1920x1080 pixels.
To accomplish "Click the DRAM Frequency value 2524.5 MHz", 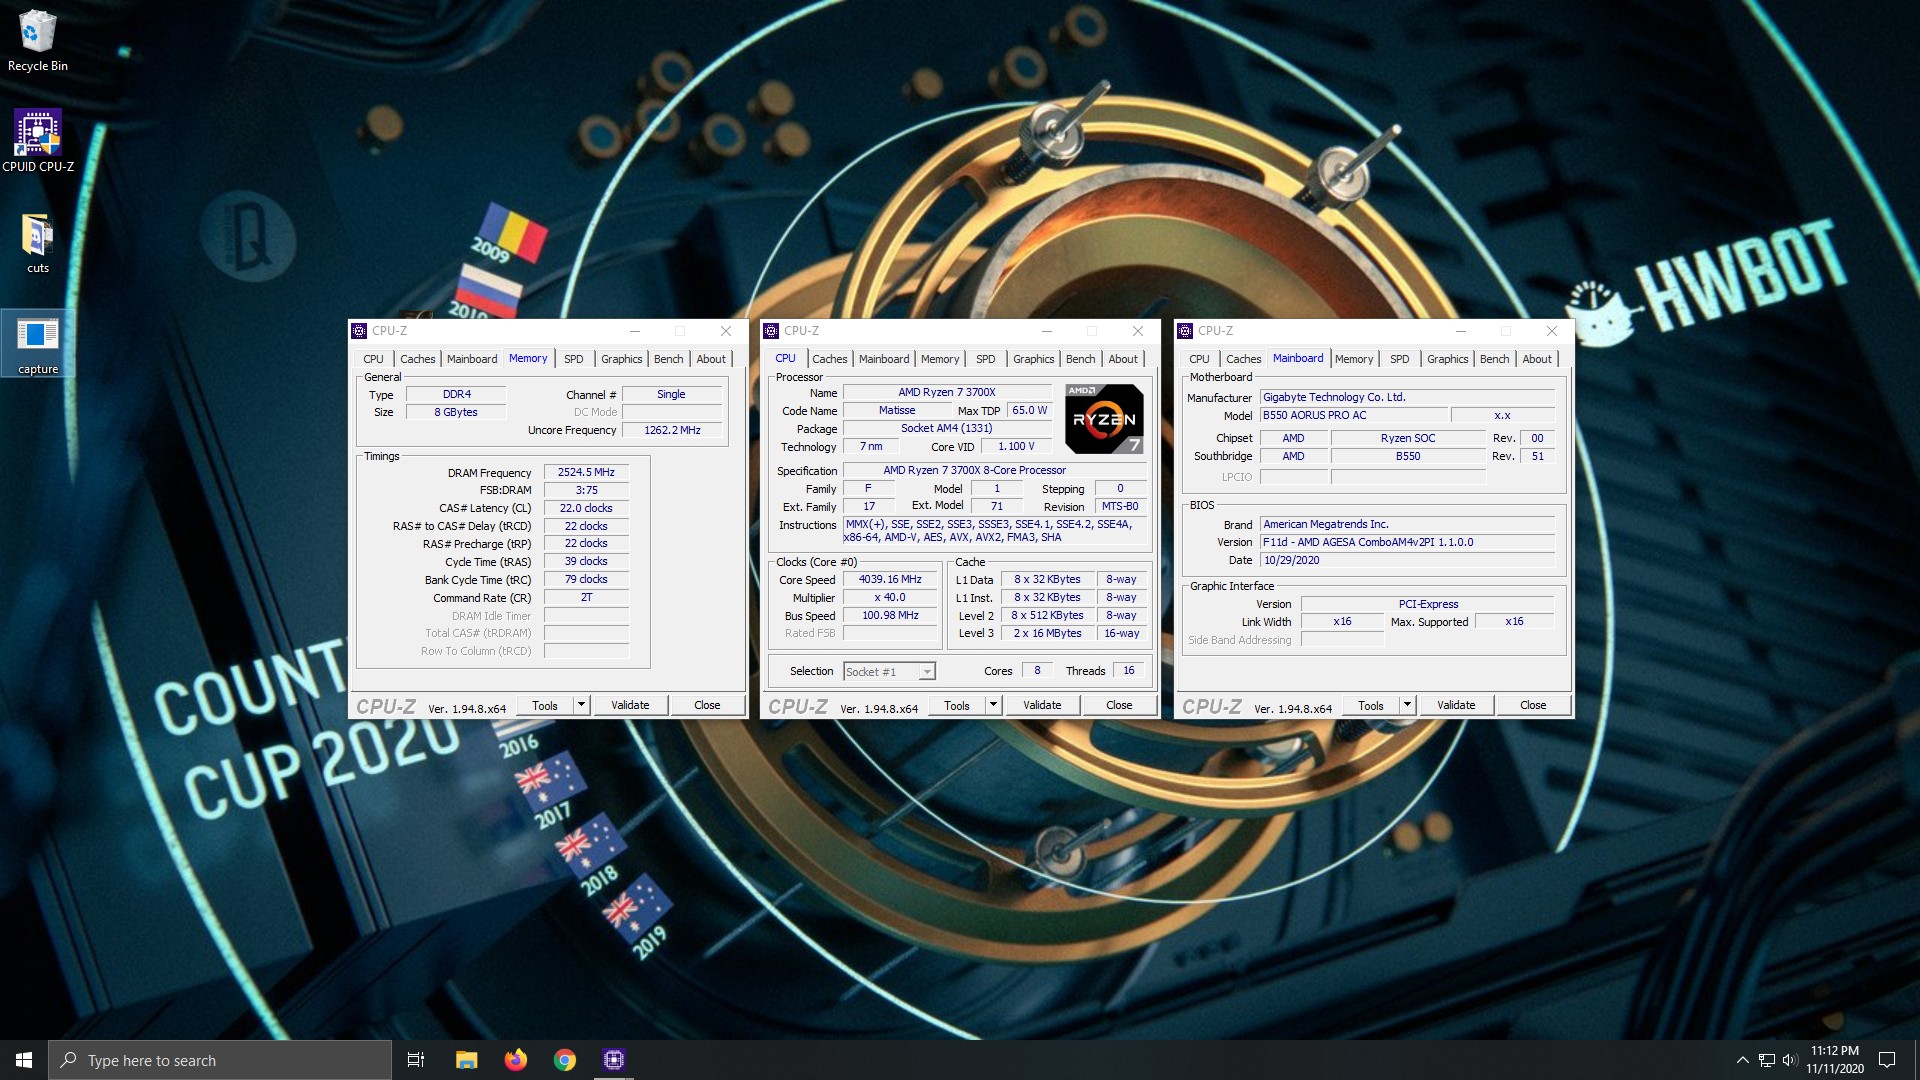I will click(x=586, y=472).
